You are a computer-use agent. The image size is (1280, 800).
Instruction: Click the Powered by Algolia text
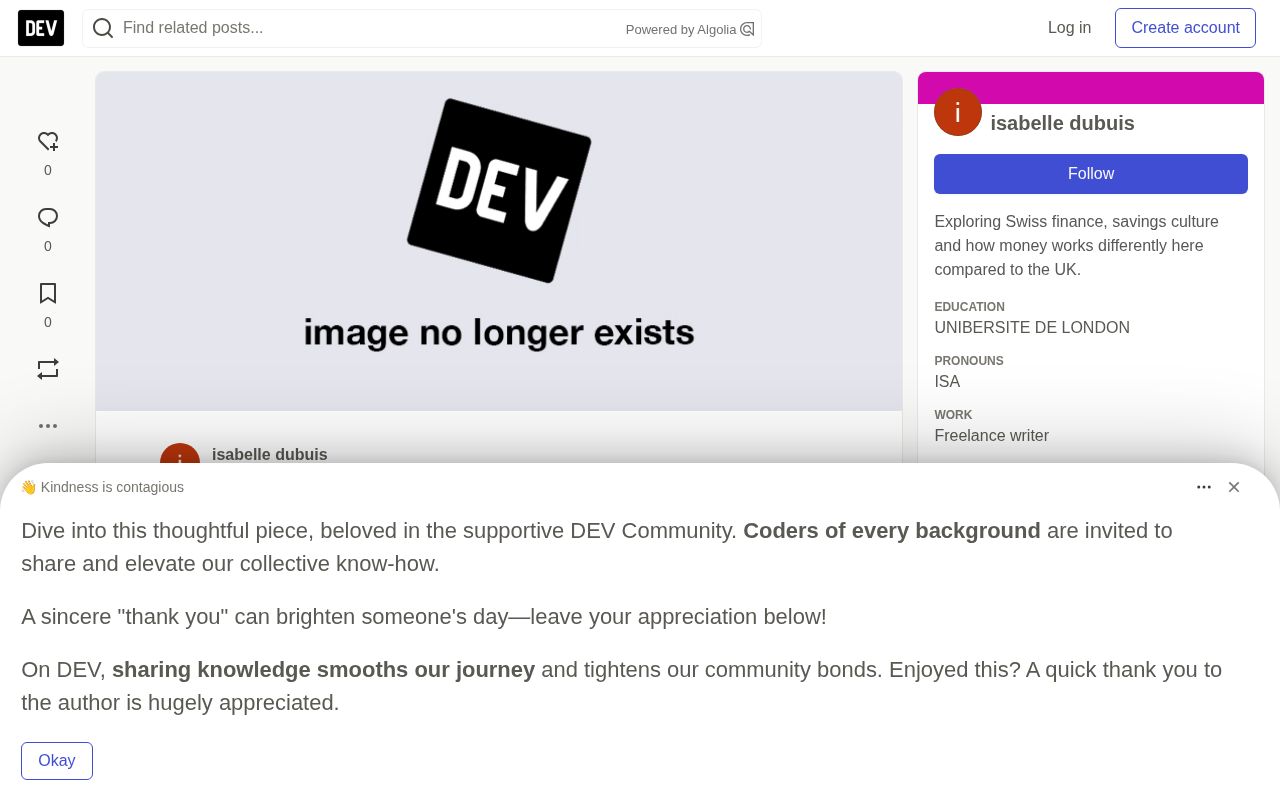tap(681, 30)
